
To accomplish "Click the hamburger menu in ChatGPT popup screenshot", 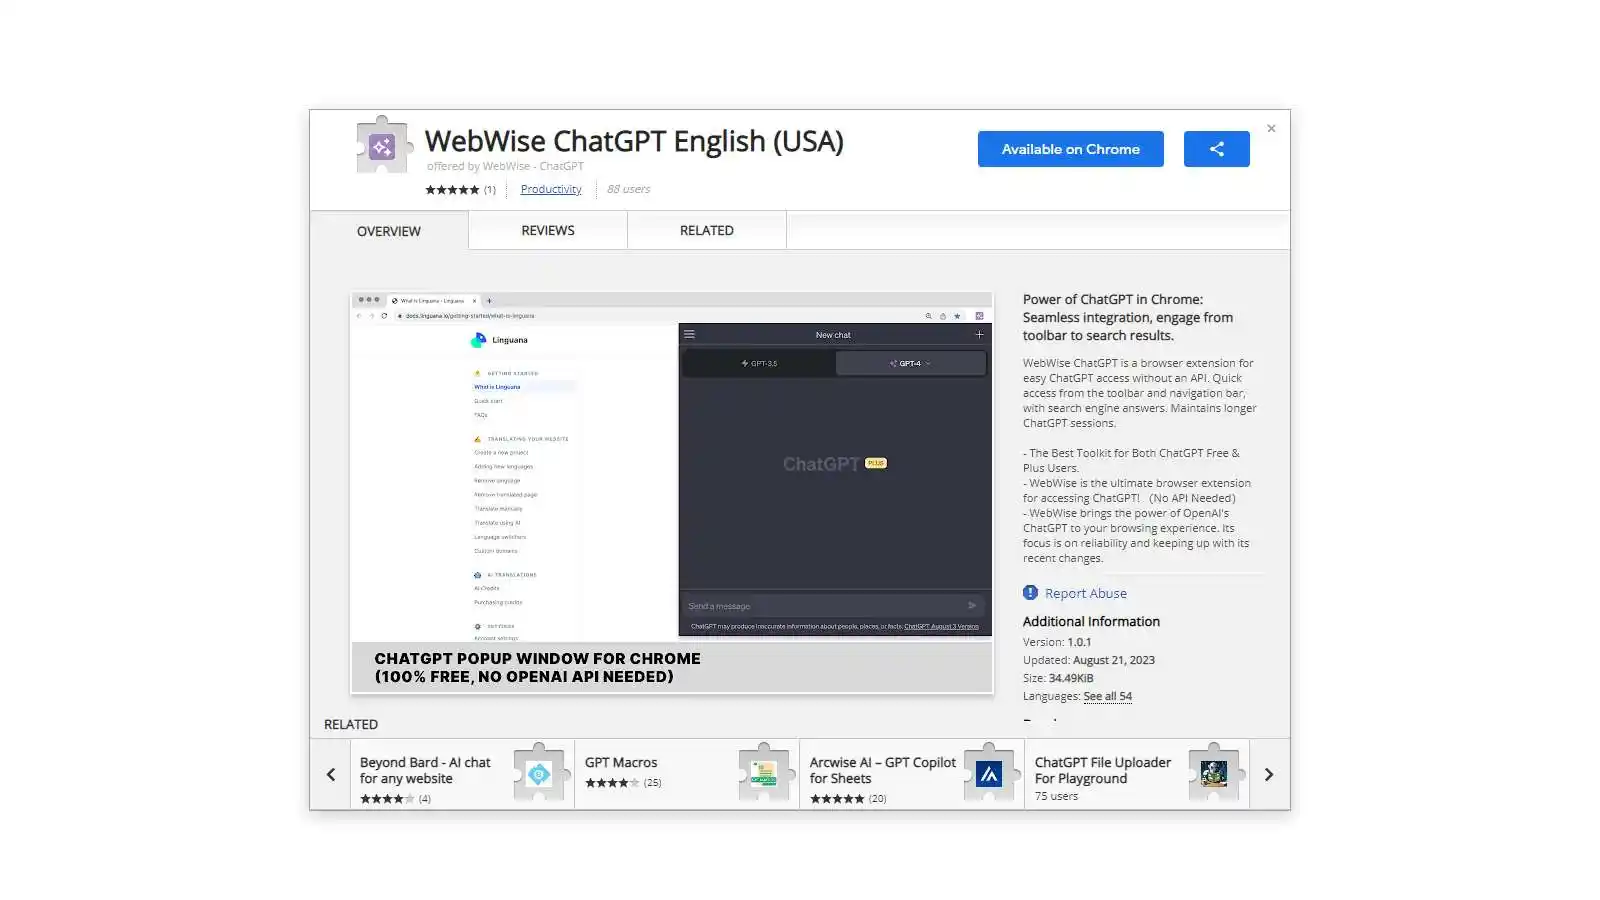I will pos(689,335).
